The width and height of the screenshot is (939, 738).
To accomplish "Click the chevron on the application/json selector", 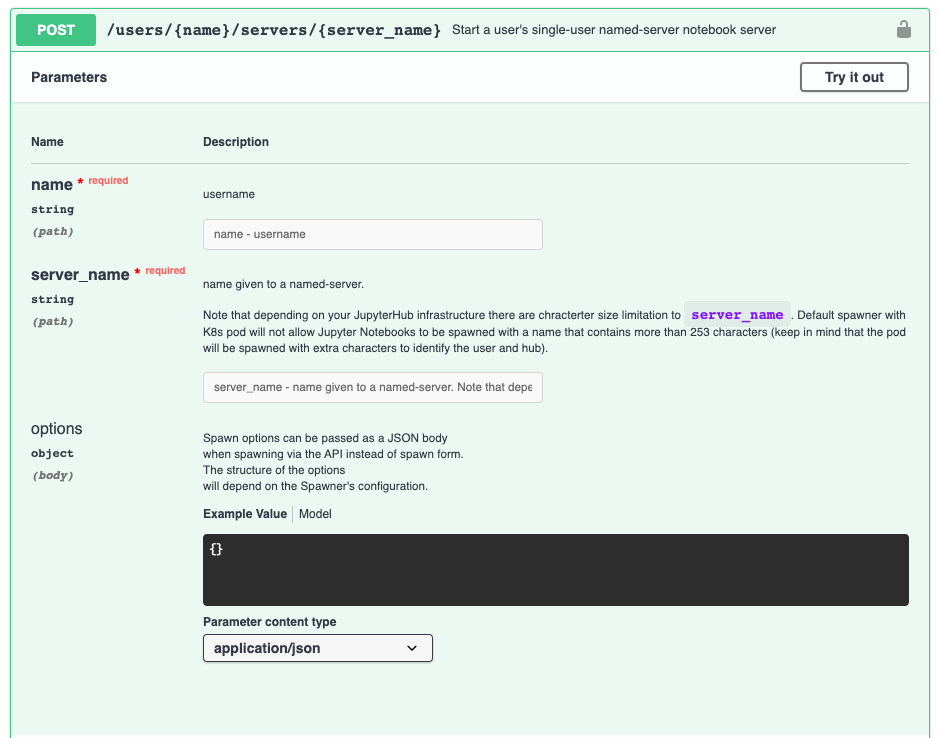I will pyautogui.click(x=411, y=648).
